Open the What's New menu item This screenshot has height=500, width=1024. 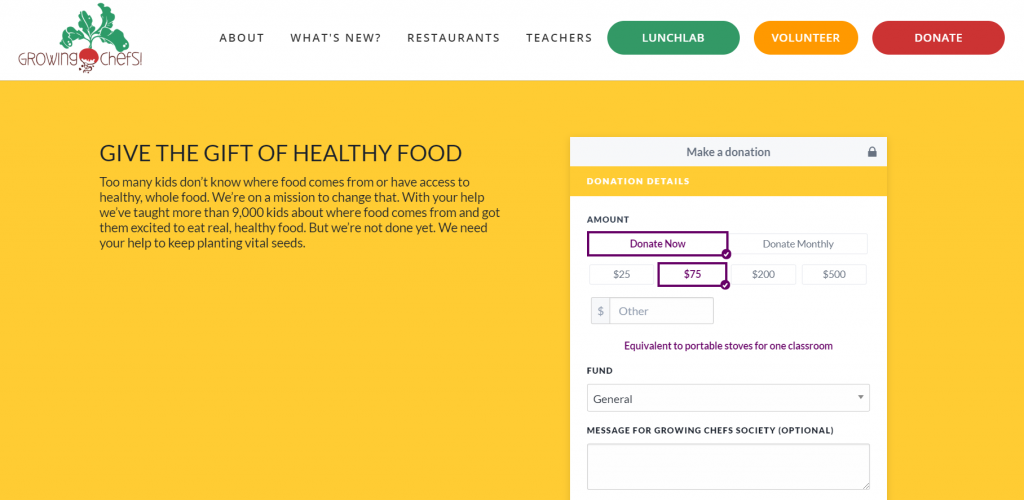pos(336,38)
